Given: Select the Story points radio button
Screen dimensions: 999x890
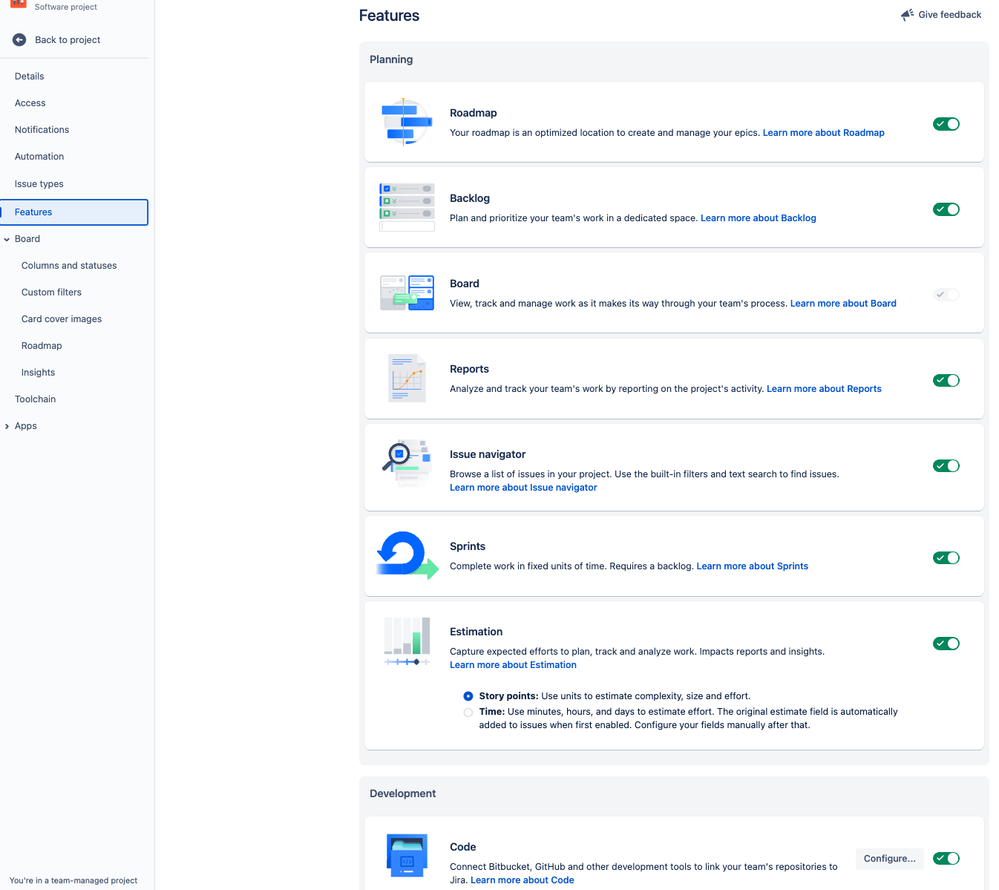Looking at the screenshot, I should [x=468, y=696].
